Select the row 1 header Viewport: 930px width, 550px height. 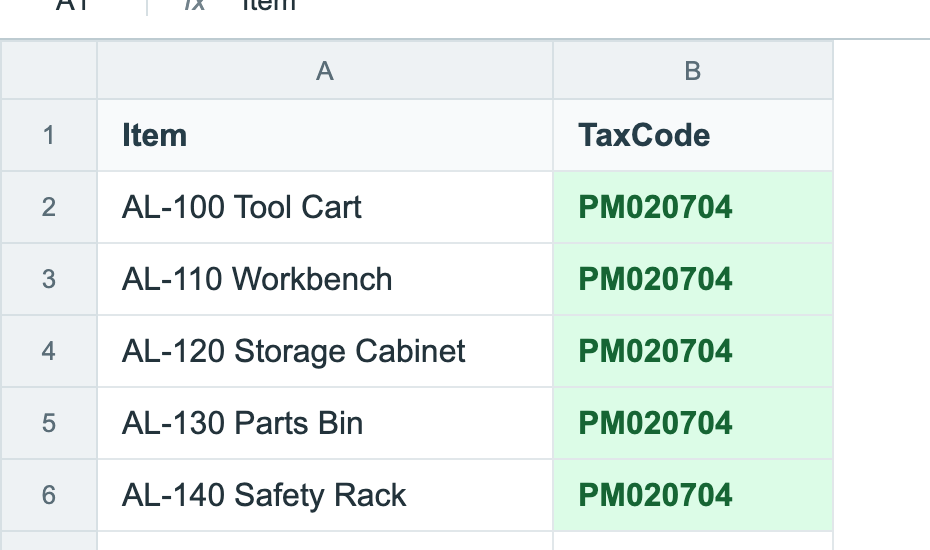(x=49, y=135)
